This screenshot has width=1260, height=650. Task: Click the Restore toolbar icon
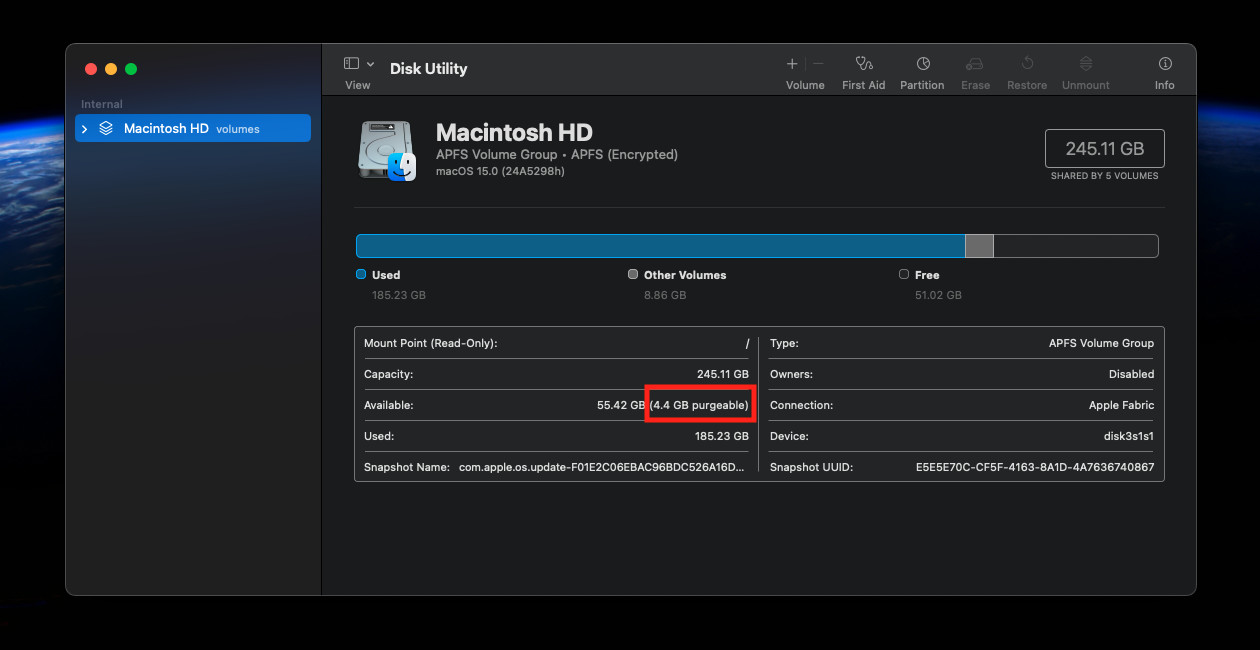1027,64
